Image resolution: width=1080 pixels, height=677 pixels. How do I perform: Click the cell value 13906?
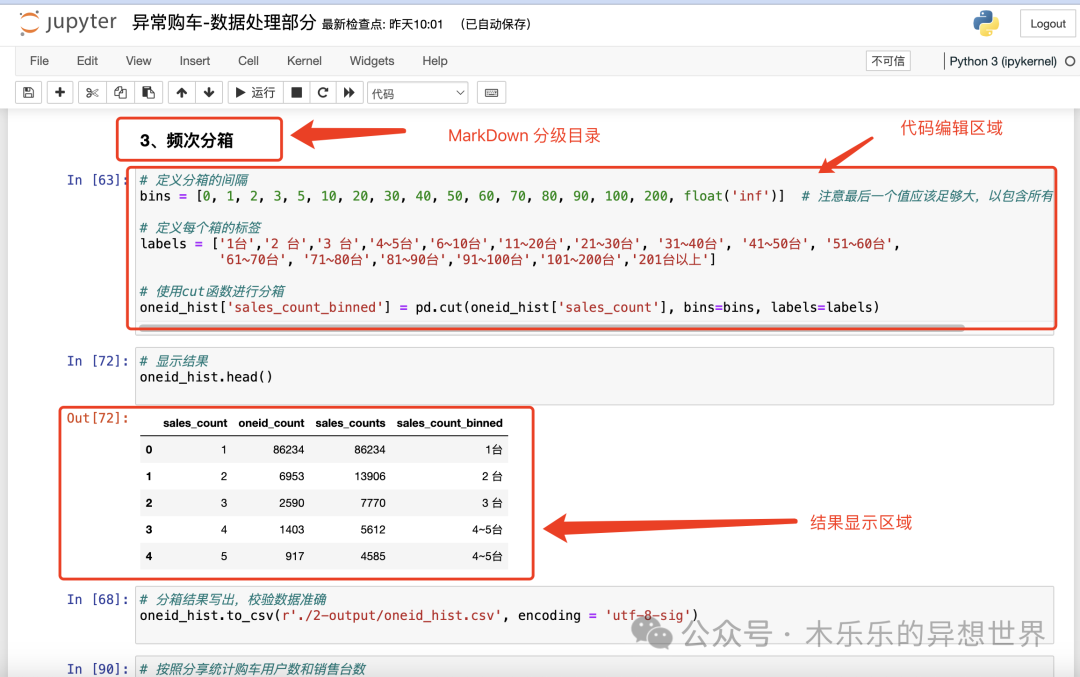[370, 477]
